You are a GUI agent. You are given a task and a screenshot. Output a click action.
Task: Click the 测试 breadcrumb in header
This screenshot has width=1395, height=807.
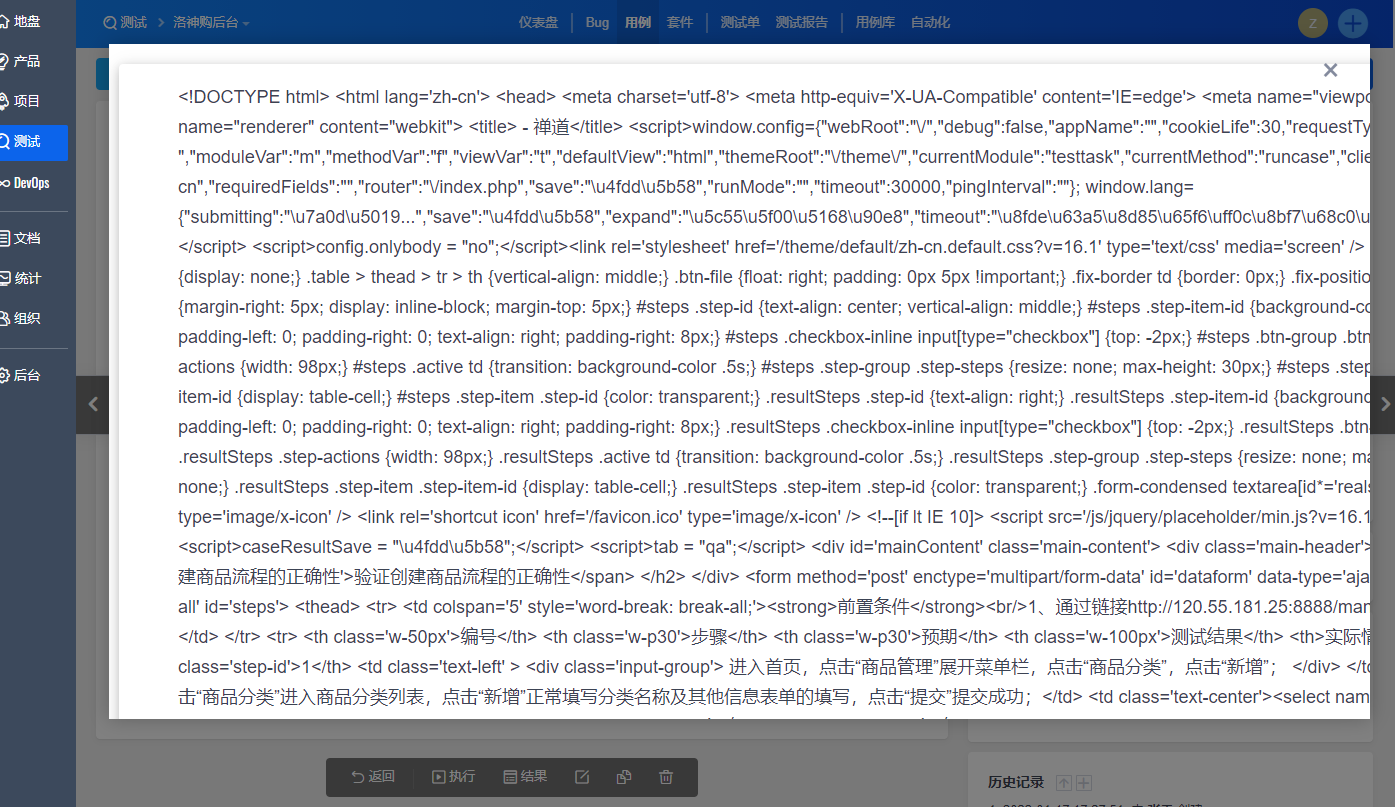pyautogui.click(x=125, y=22)
